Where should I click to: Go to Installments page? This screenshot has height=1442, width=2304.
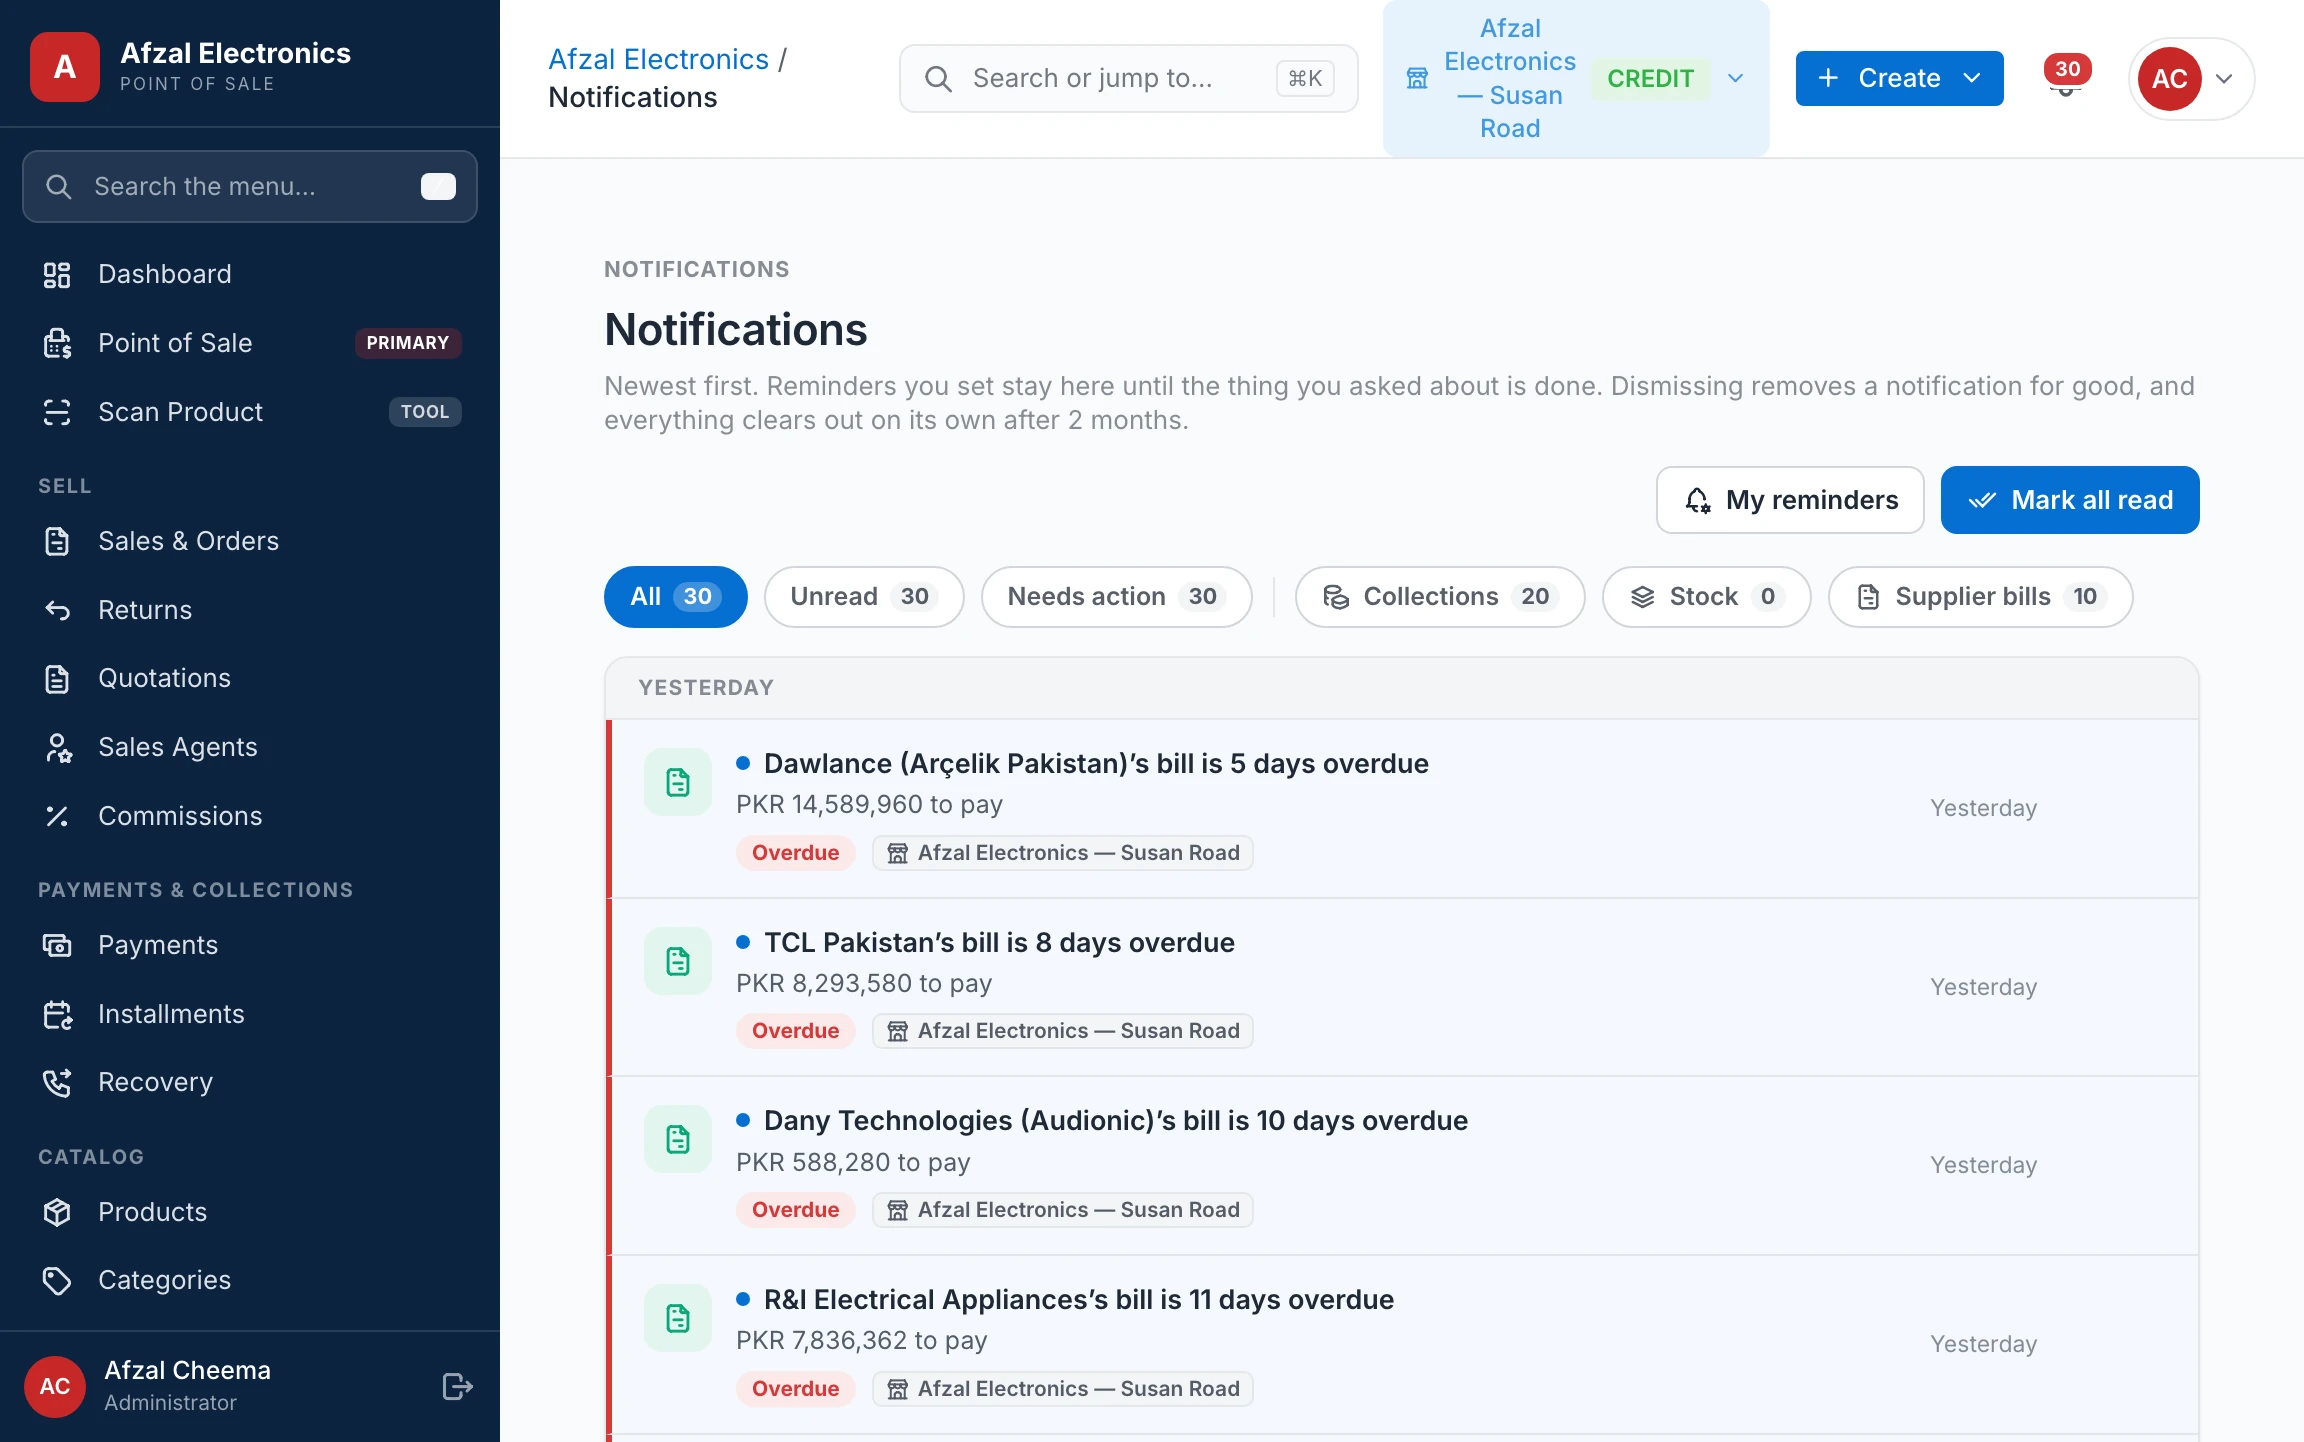(250, 1014)
